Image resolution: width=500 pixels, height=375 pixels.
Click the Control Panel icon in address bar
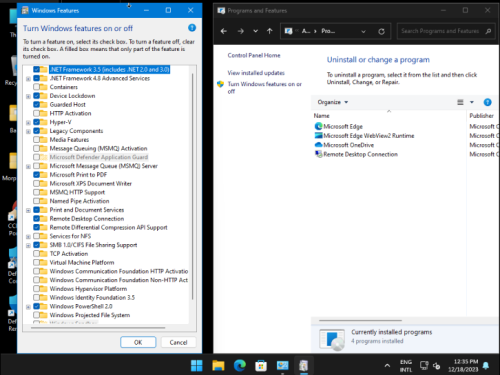click(288, 31)
